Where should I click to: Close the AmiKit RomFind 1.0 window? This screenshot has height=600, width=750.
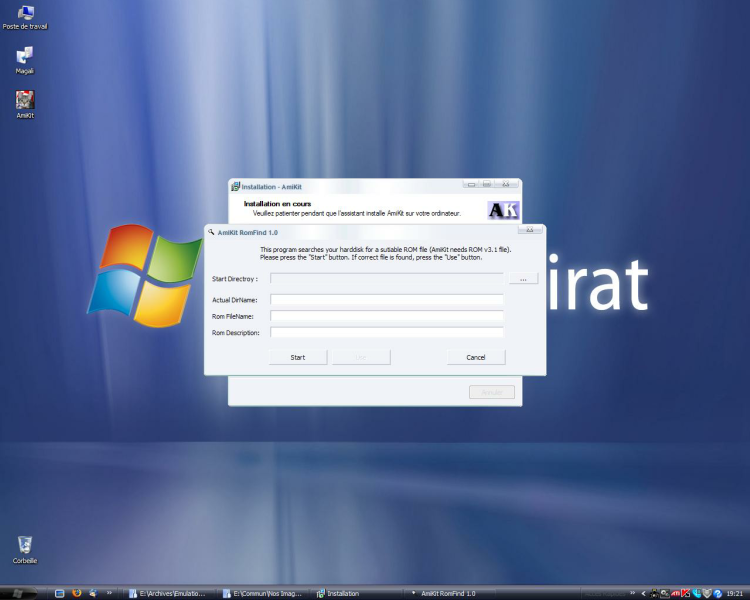click(x=529, y=230)
